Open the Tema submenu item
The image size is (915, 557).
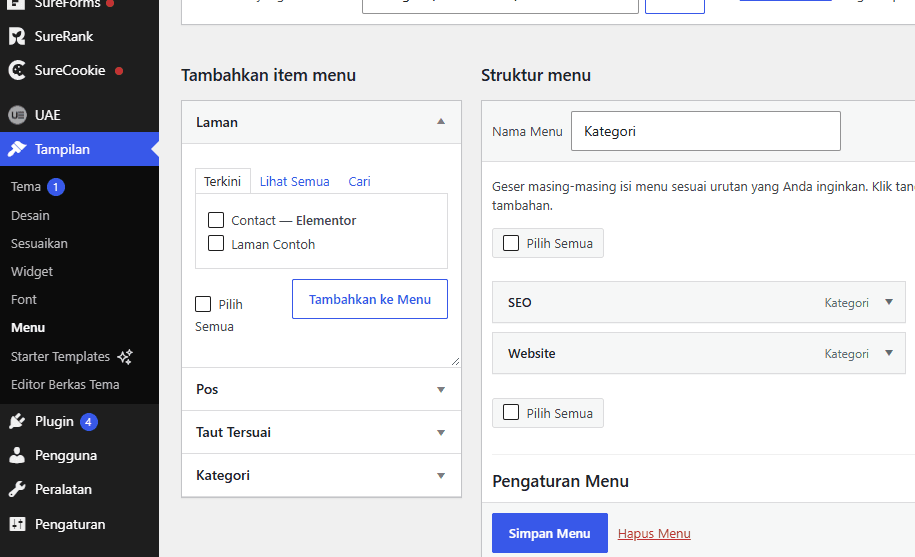[x=26, y=187]
